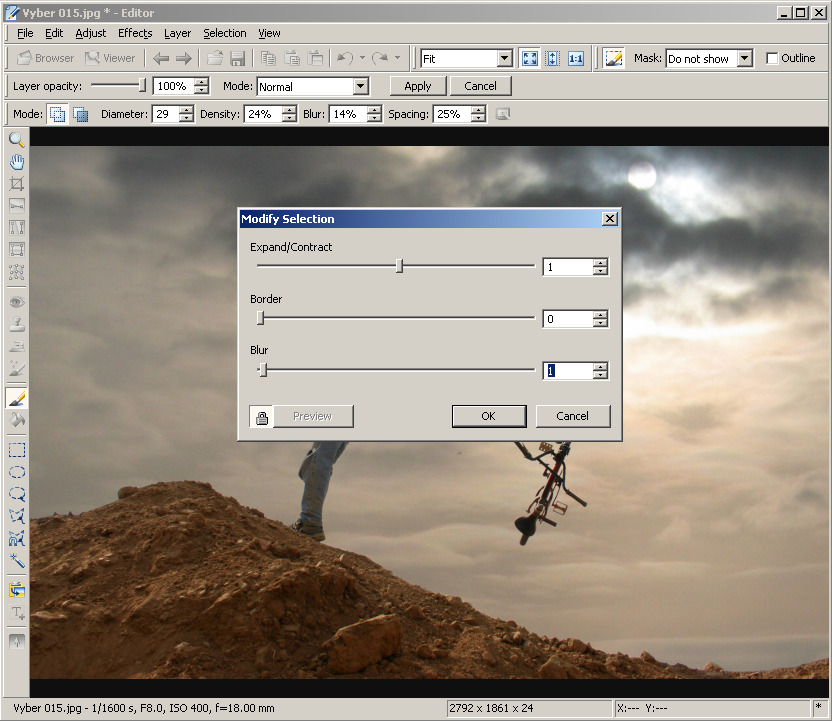Choose the Rectangular selection tool
This screenshot has height=721, width=832.
point(17,450)
